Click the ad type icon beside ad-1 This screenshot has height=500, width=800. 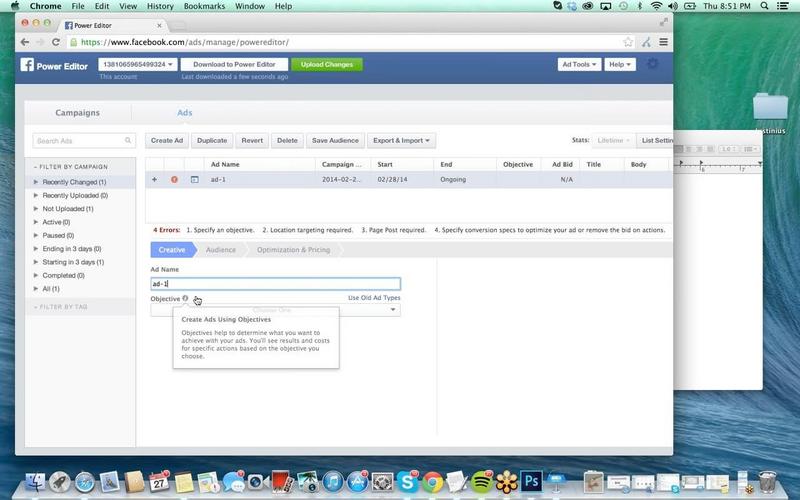coord(194,180)
